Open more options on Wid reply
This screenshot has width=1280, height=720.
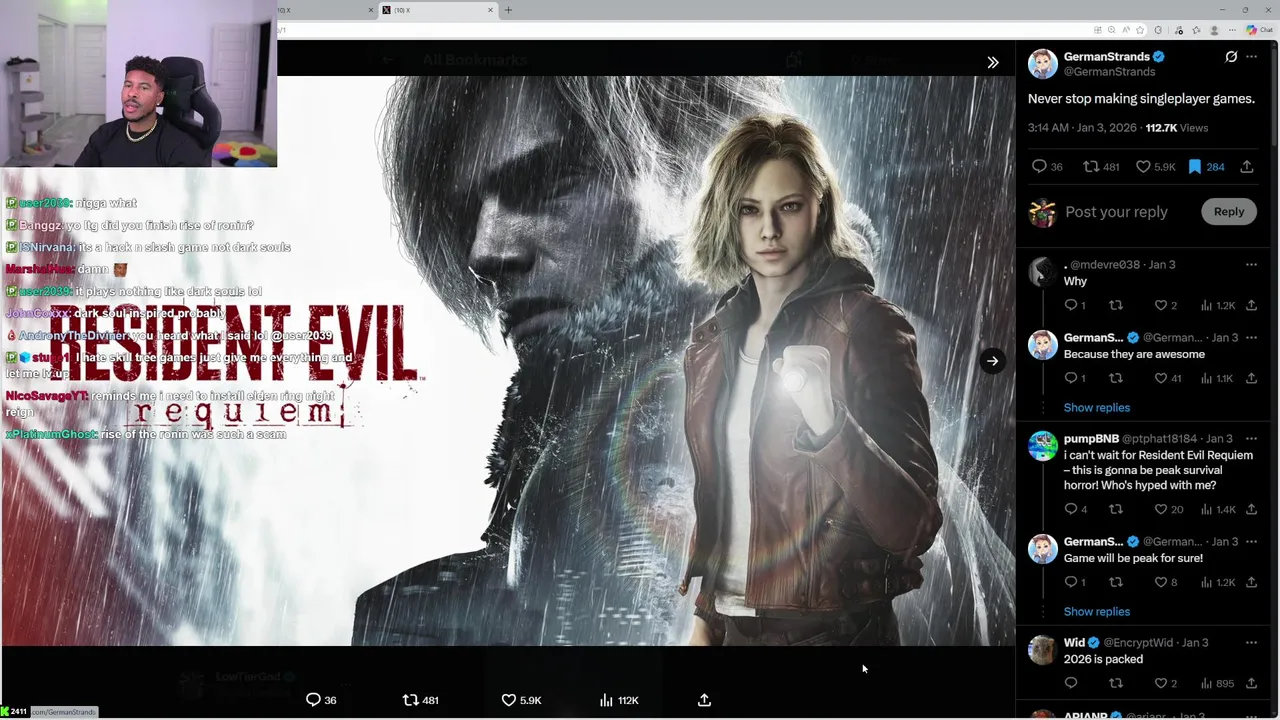point(1251,643)
